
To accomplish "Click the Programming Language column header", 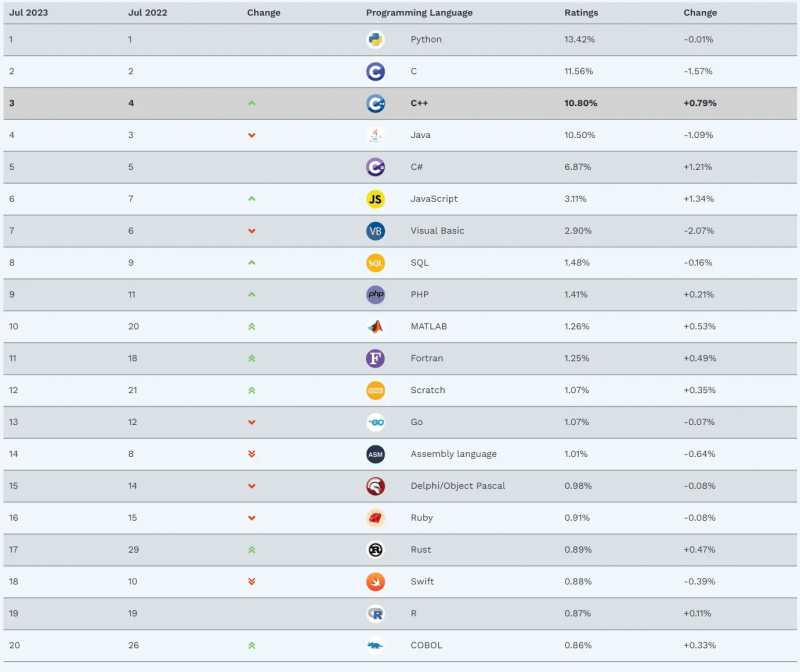I will tap(419, 13).
